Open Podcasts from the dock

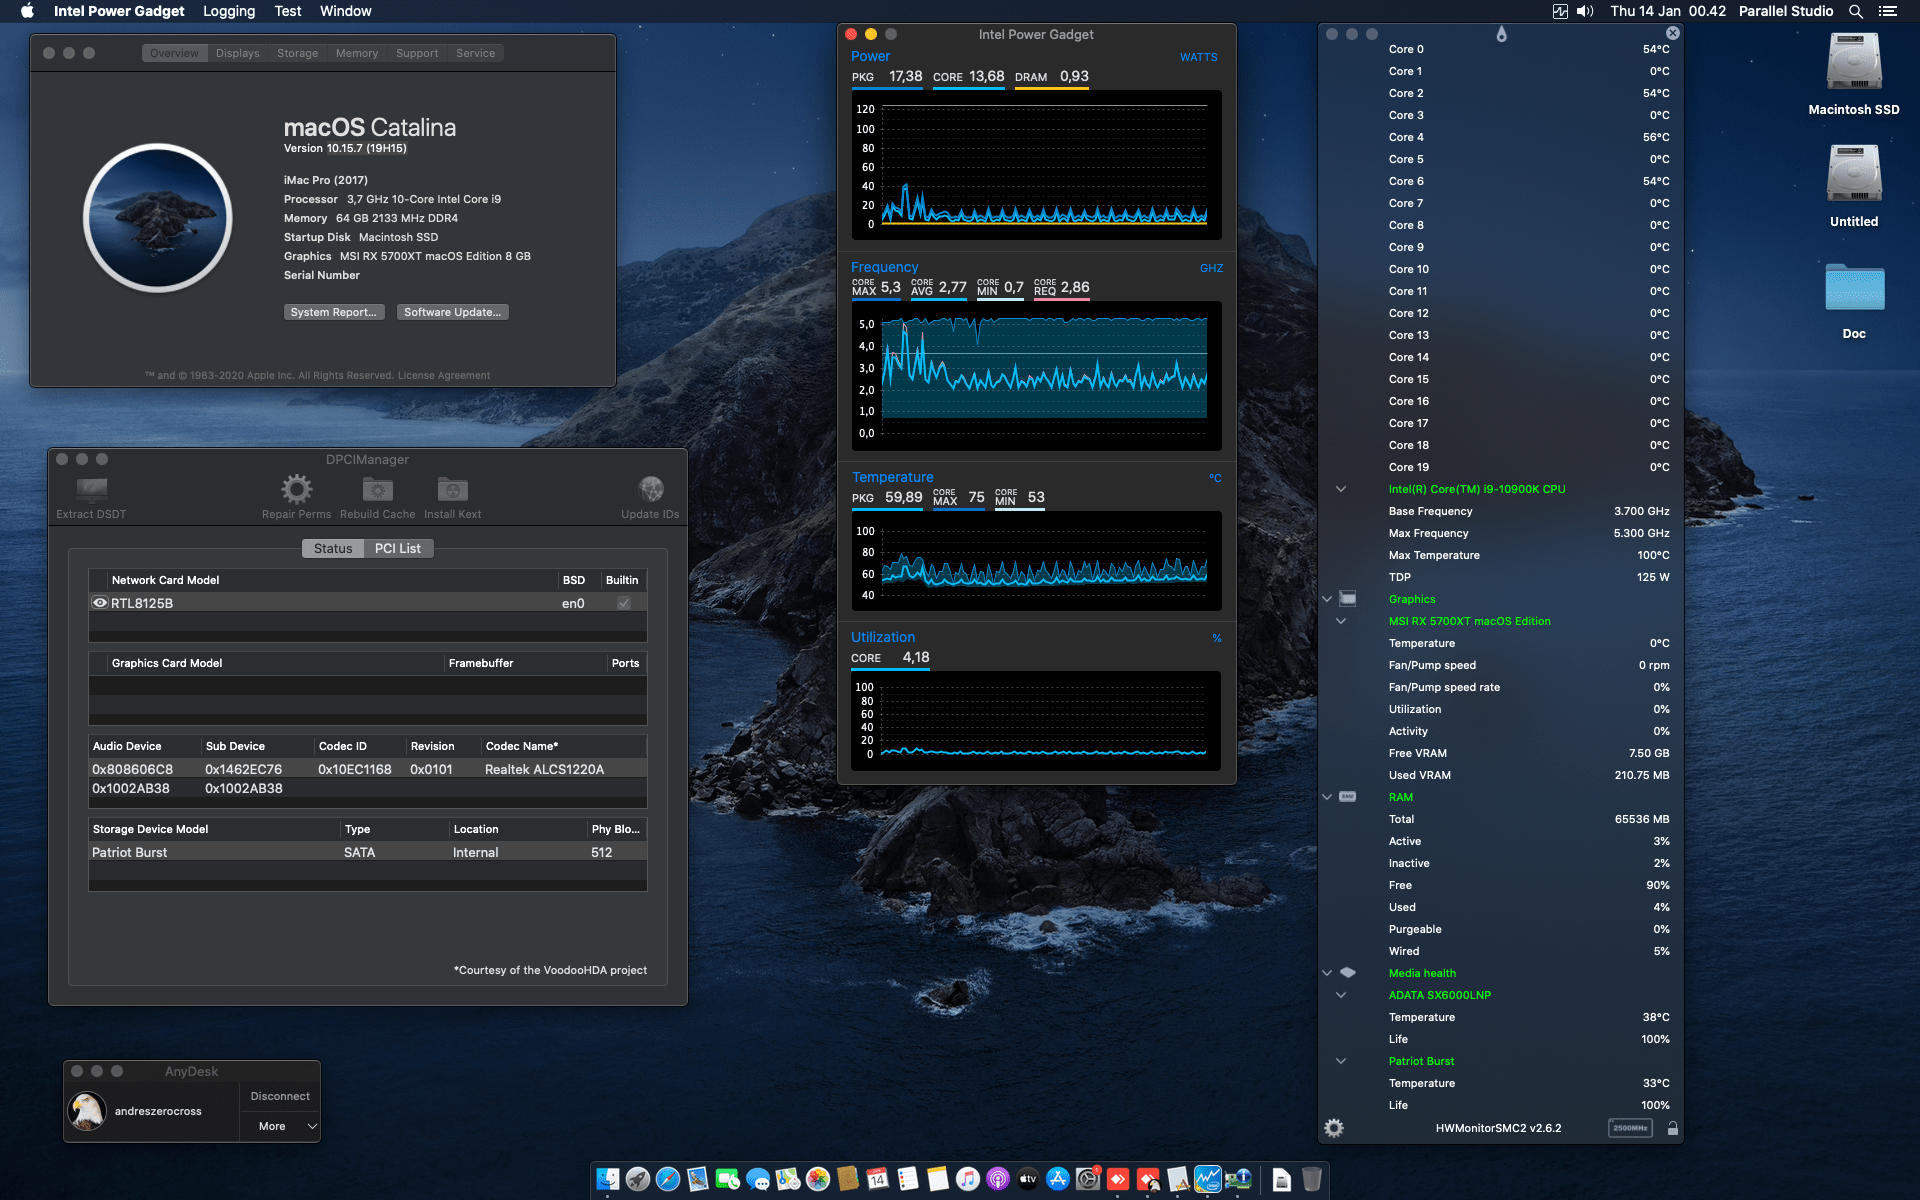click(998, 1179)
